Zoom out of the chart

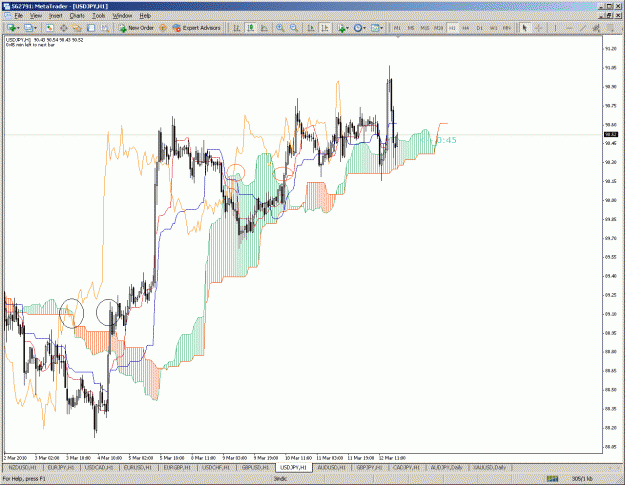[294, 28]
